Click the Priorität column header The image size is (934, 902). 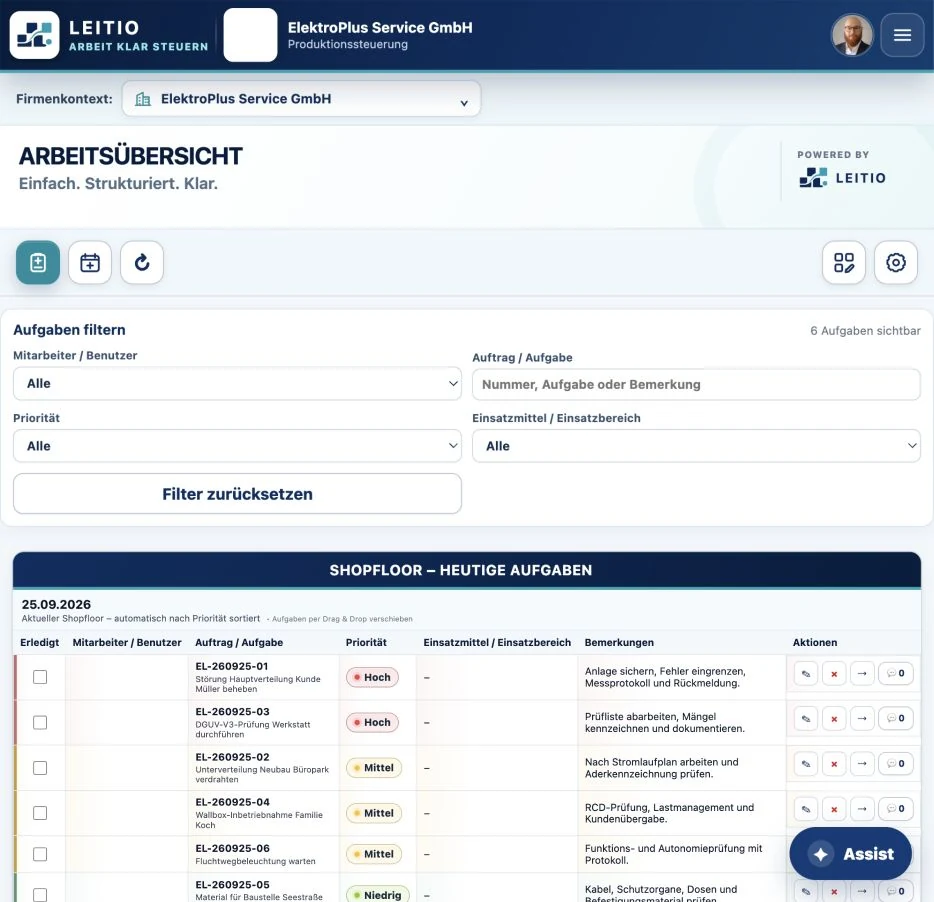pos(366,642)
